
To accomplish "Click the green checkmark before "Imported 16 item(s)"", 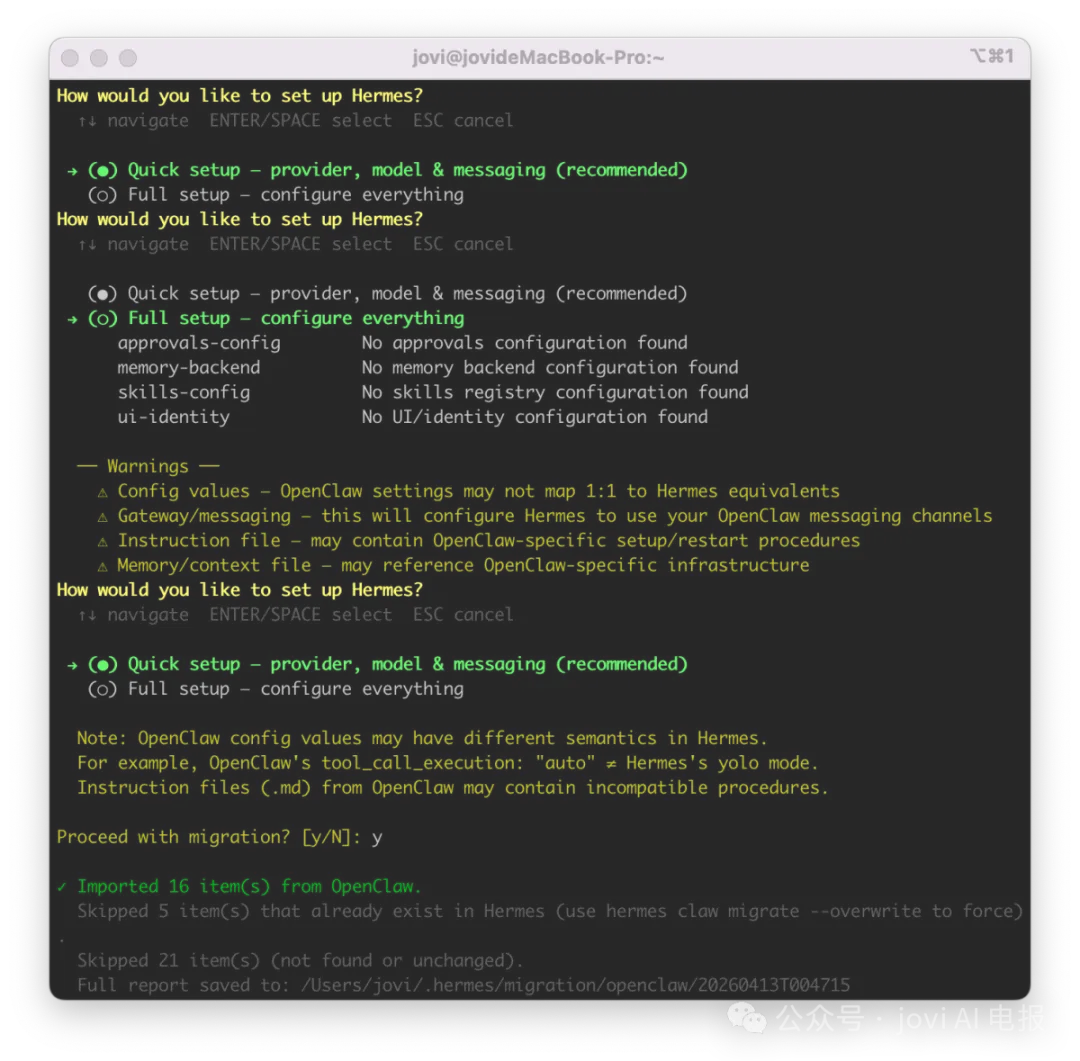I will (62, 887).
